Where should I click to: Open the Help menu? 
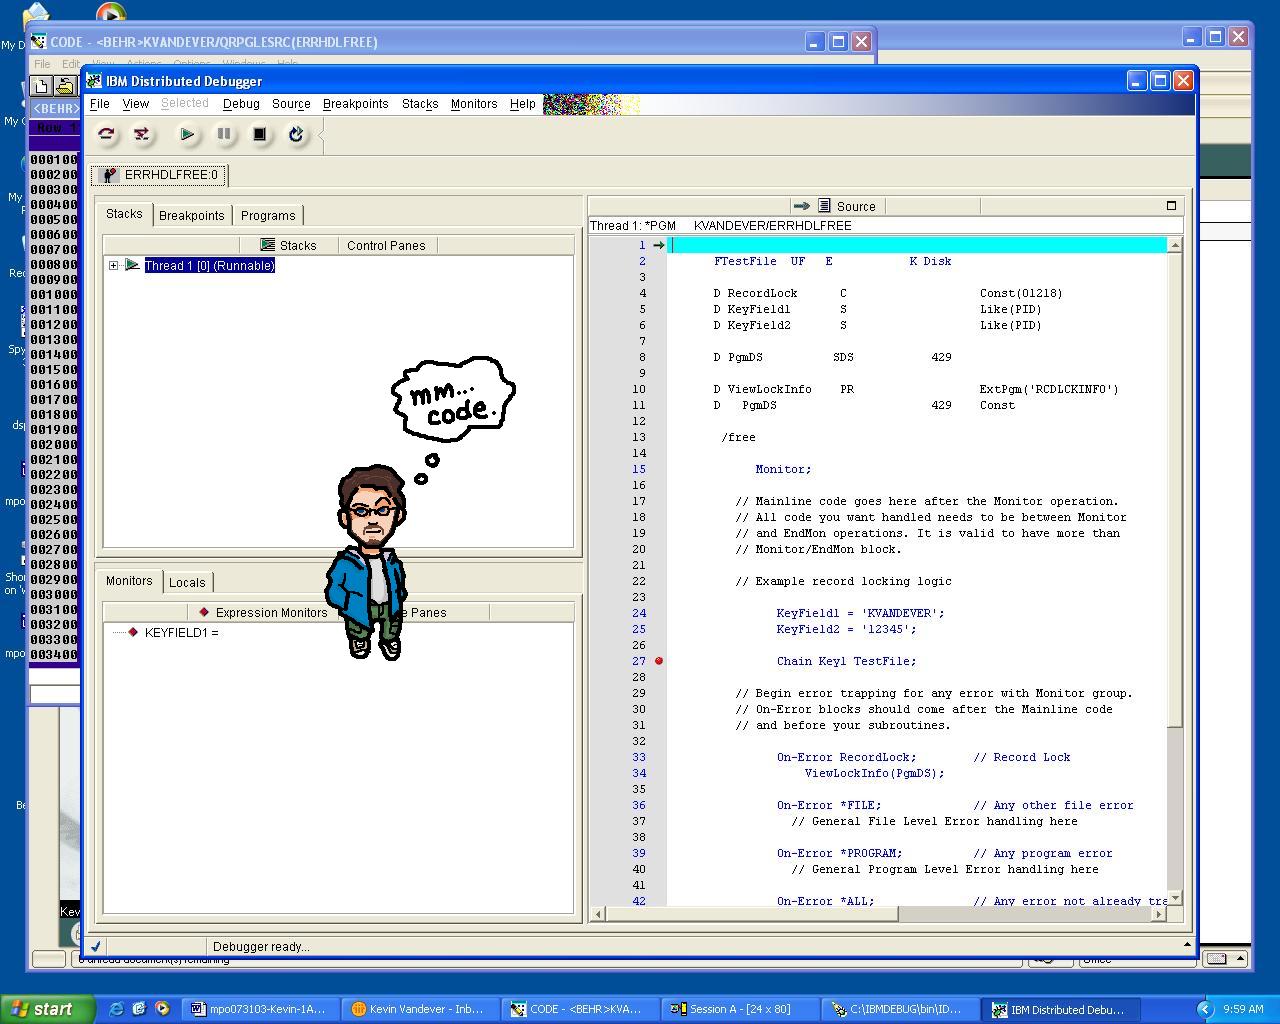tap(522, 103)
